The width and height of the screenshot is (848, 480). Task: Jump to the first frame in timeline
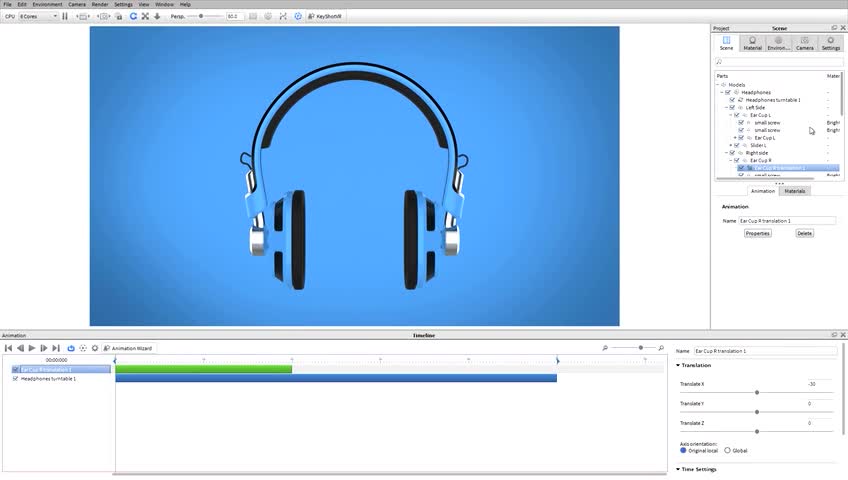click(x=8, y=348)
